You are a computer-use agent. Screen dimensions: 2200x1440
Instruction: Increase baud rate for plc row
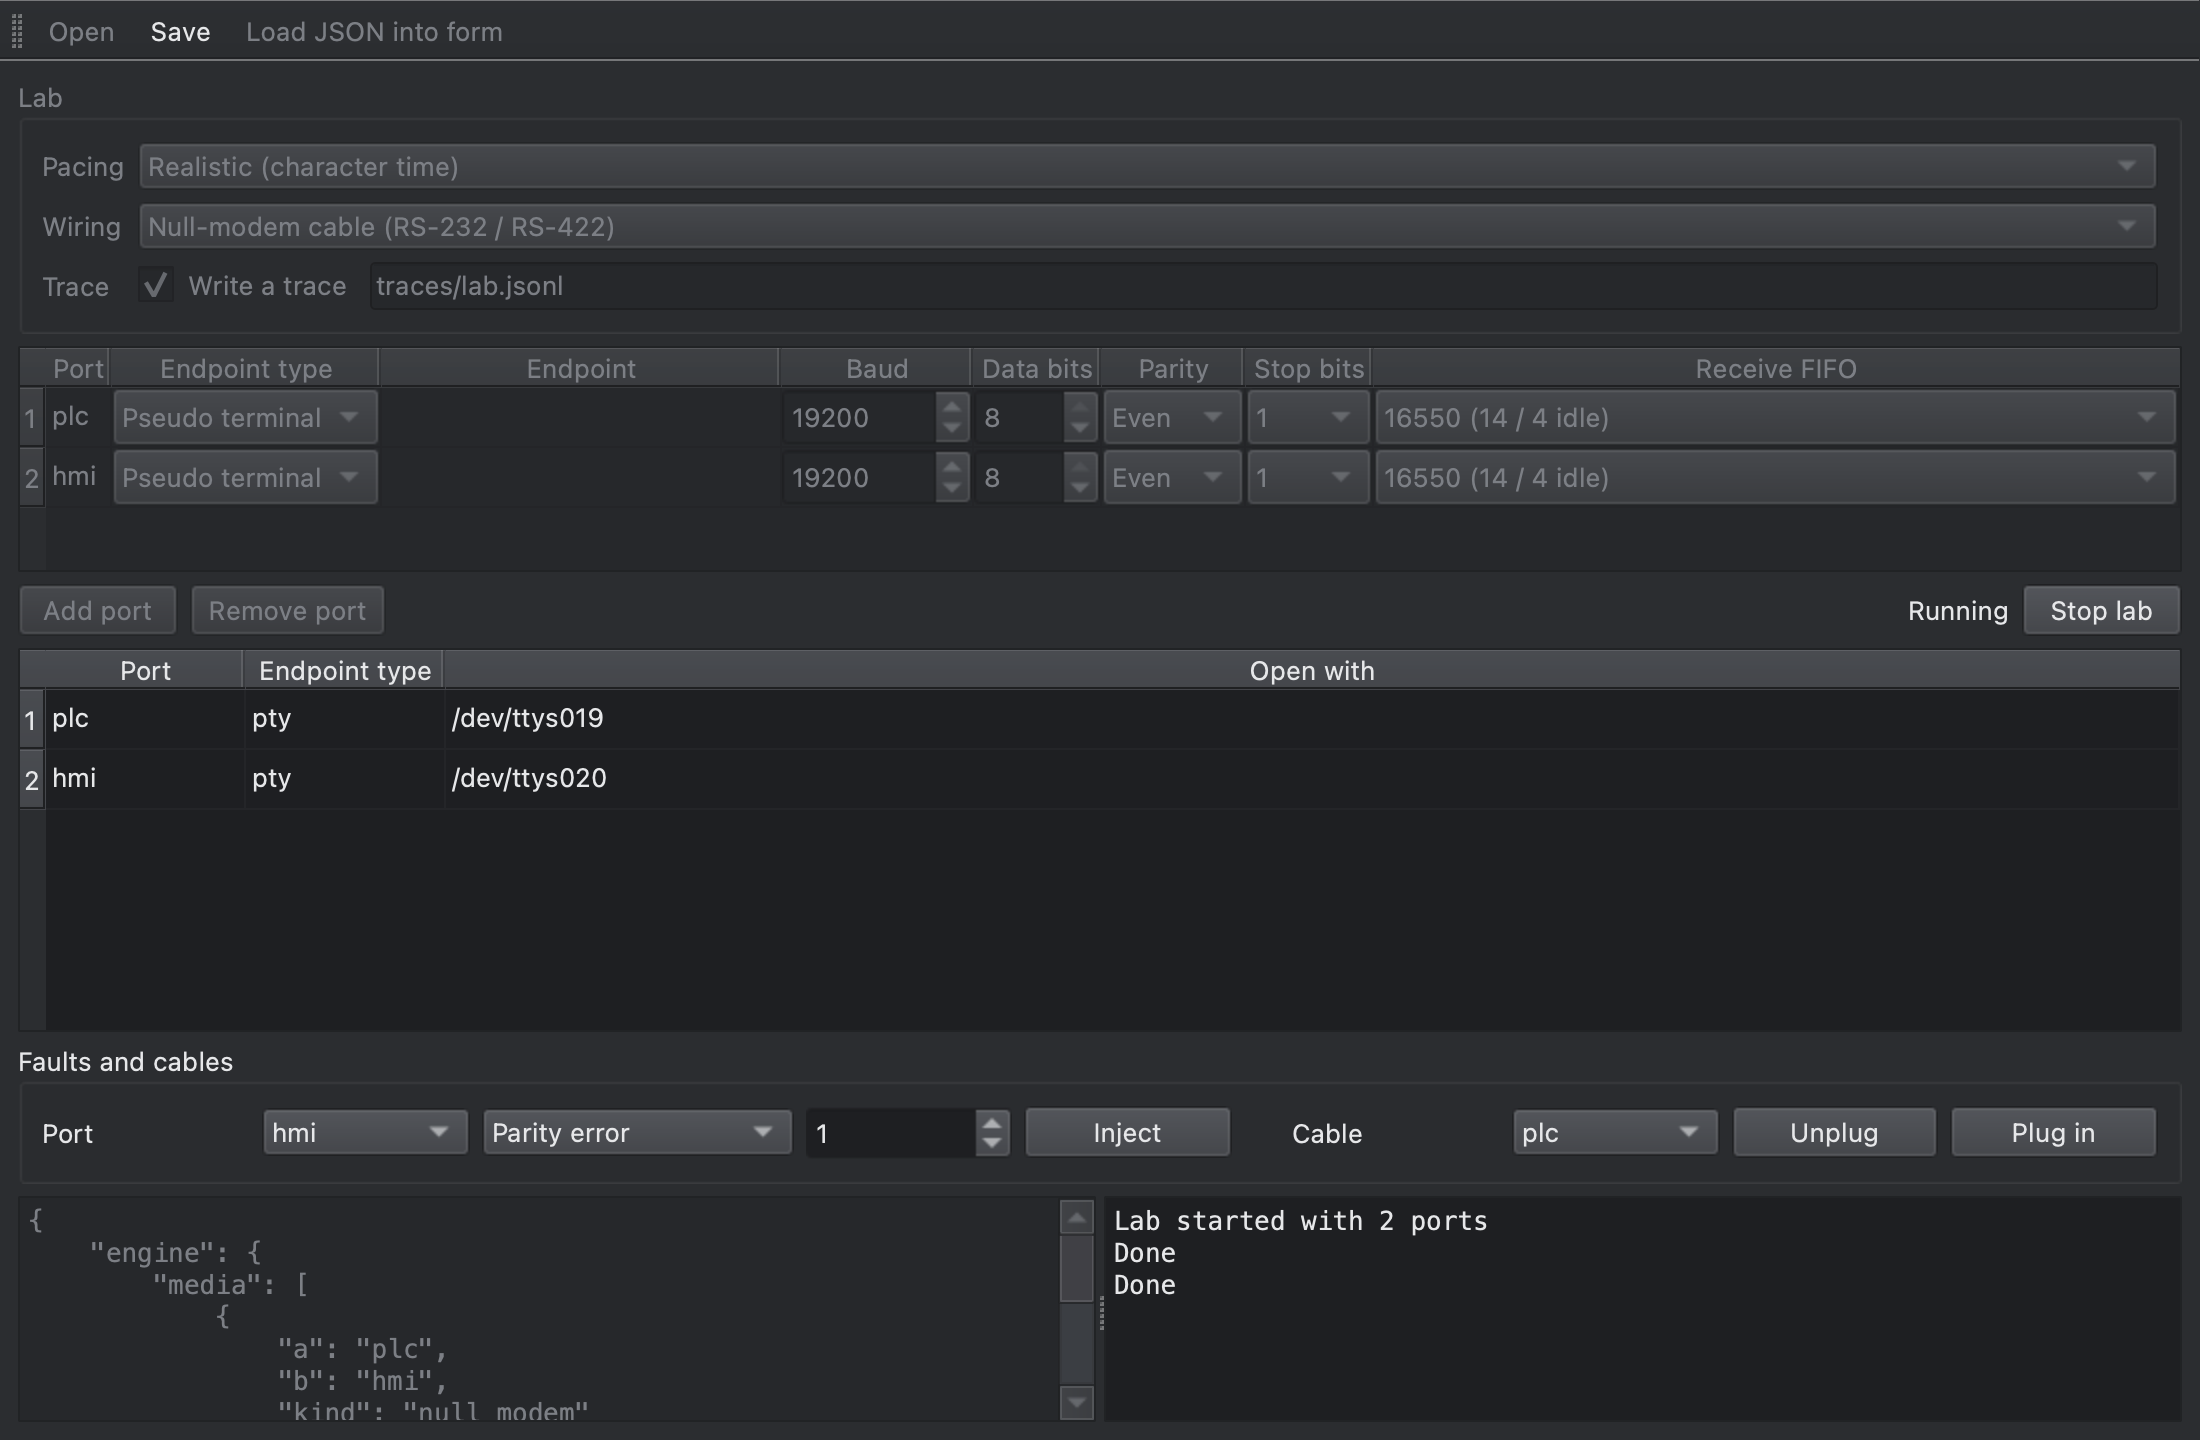point(952,406)
